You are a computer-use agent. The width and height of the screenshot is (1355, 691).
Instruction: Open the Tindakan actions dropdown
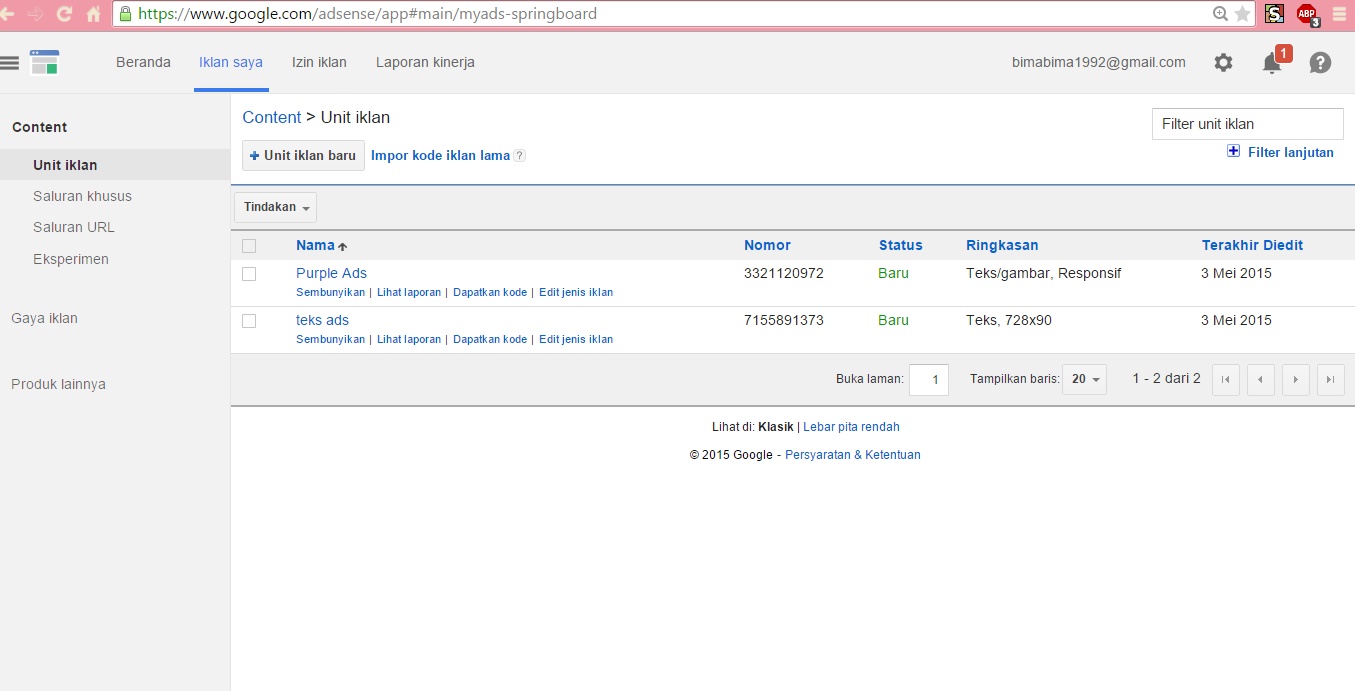coord(275,207)
